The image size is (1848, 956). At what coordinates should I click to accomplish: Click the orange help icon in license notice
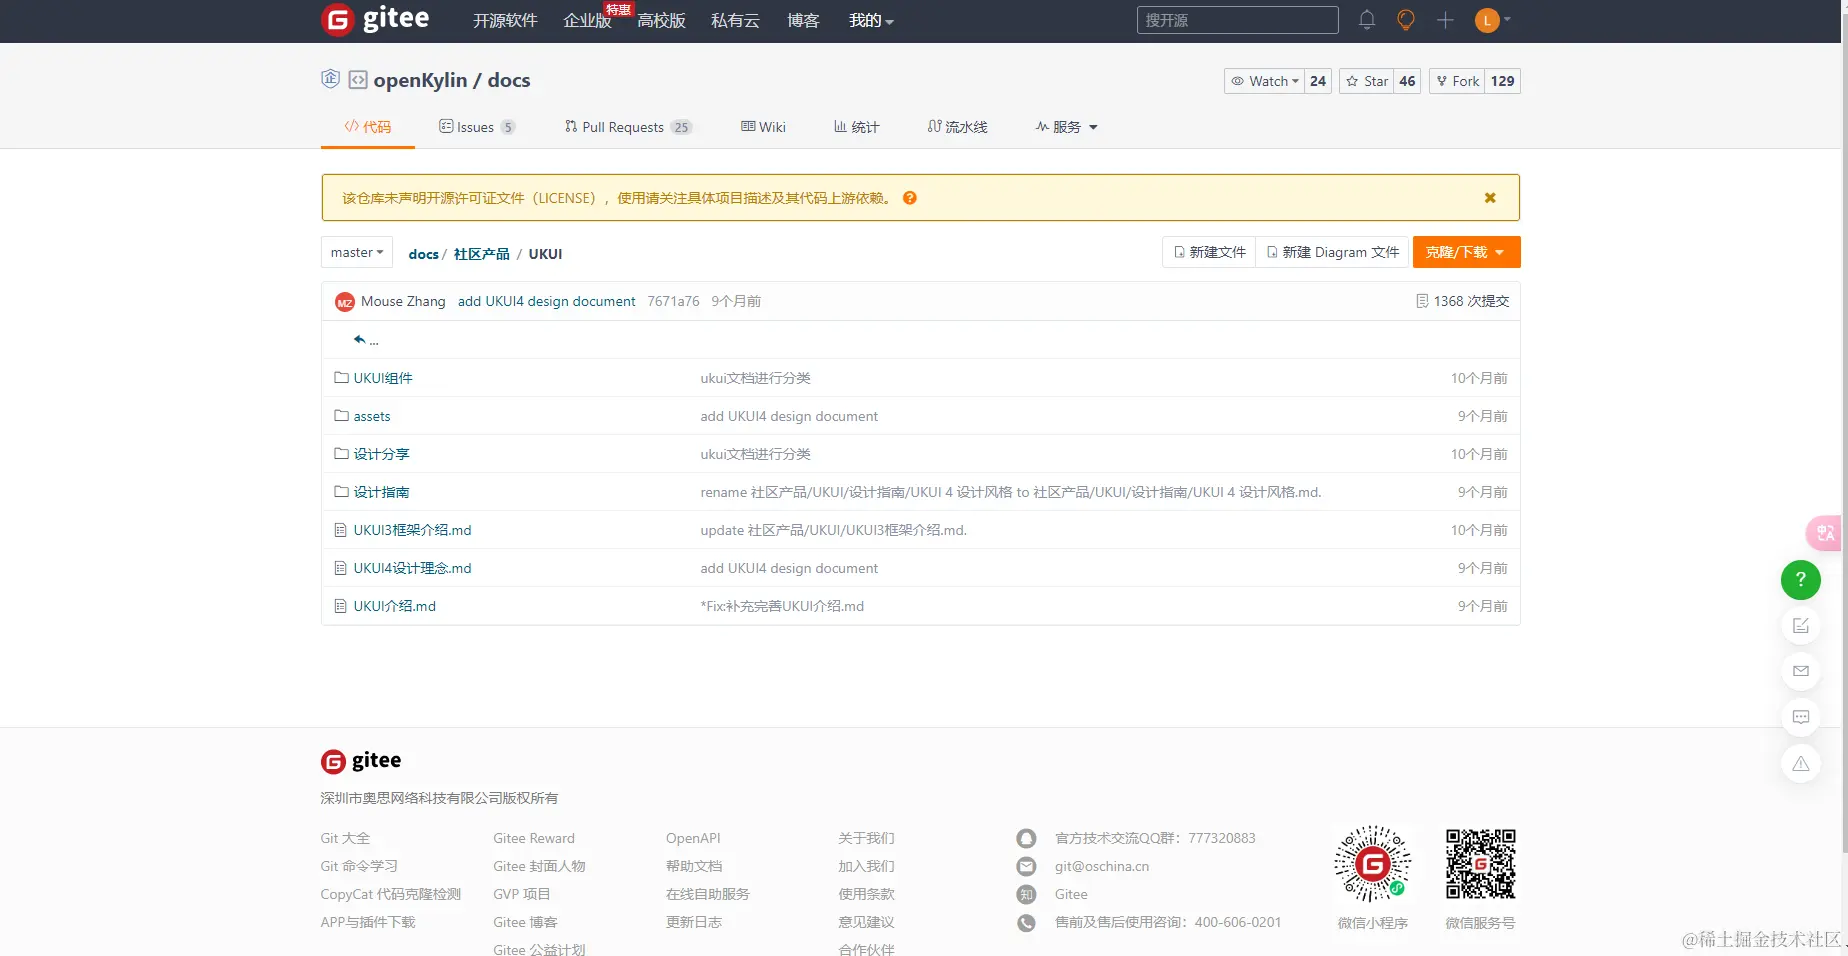(x=910, y=198)
